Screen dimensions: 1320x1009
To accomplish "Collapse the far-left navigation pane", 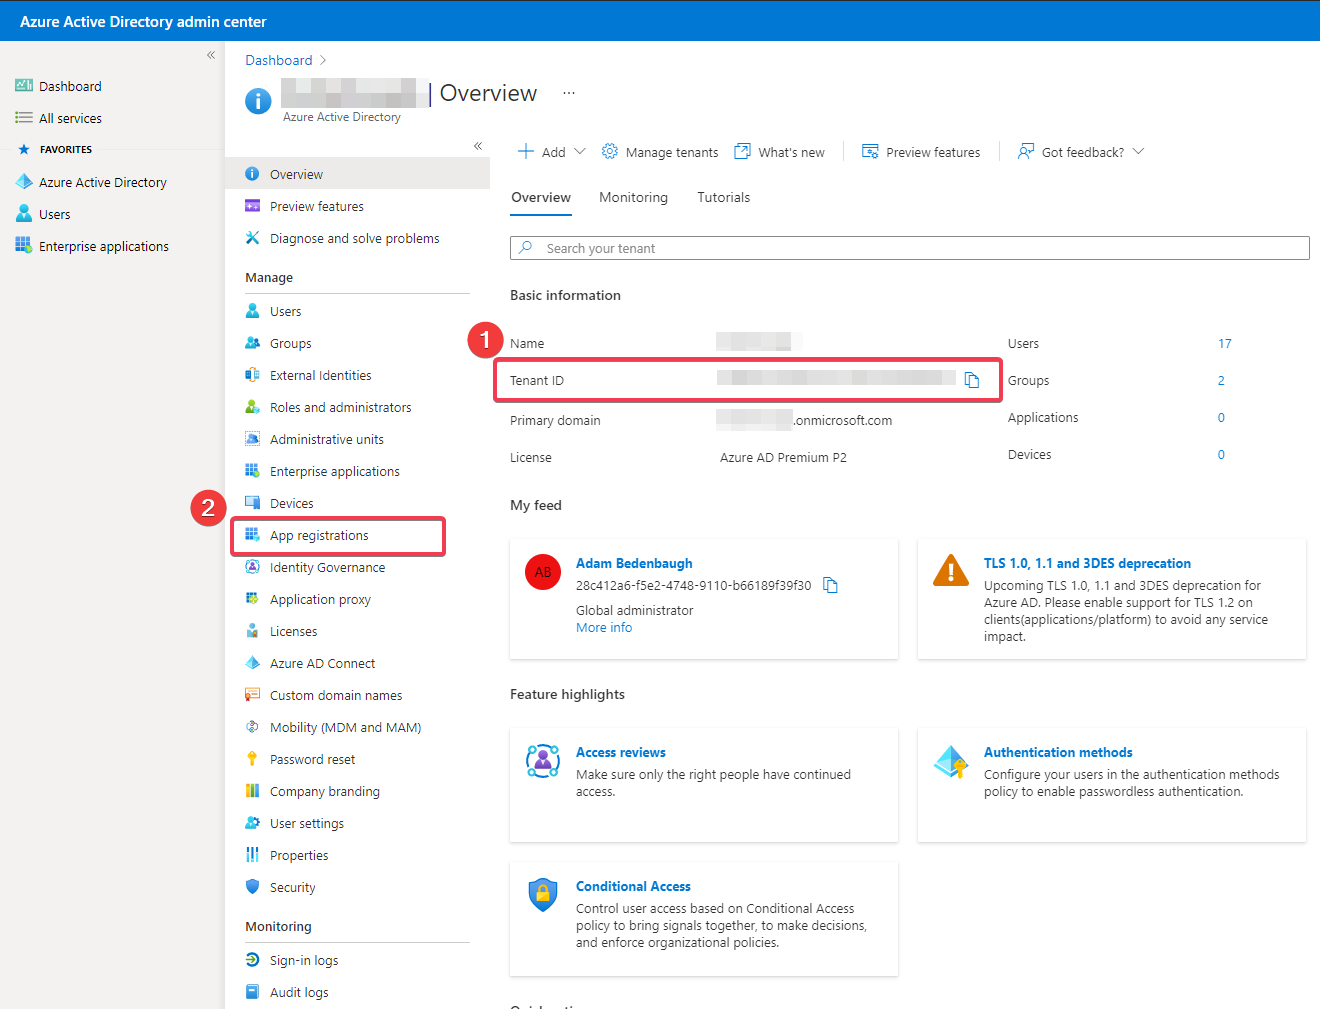I will [211, 55].
